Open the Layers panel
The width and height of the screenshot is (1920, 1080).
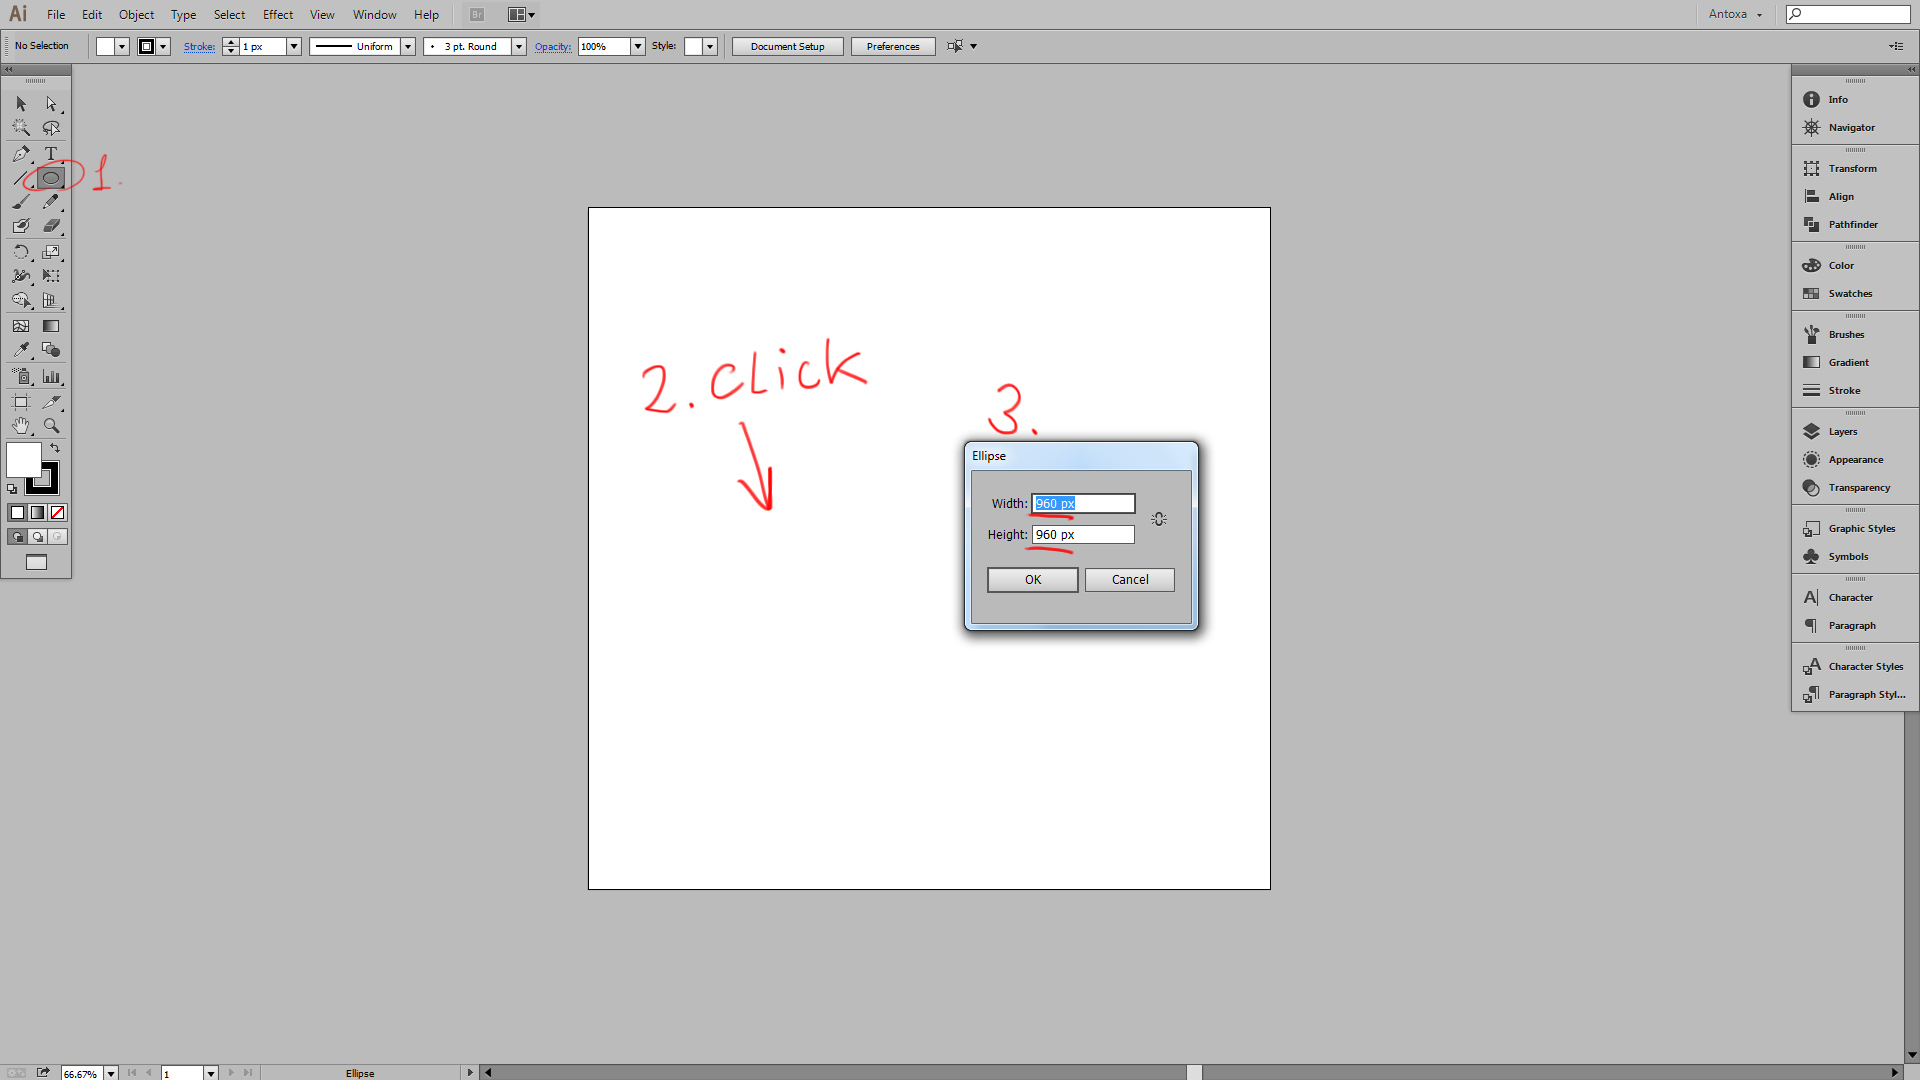(1842, 432)
